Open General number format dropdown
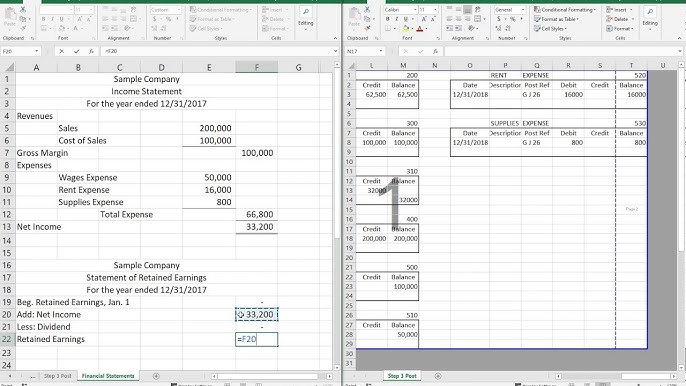The image size is (686, 386). (x=523, y=10)
